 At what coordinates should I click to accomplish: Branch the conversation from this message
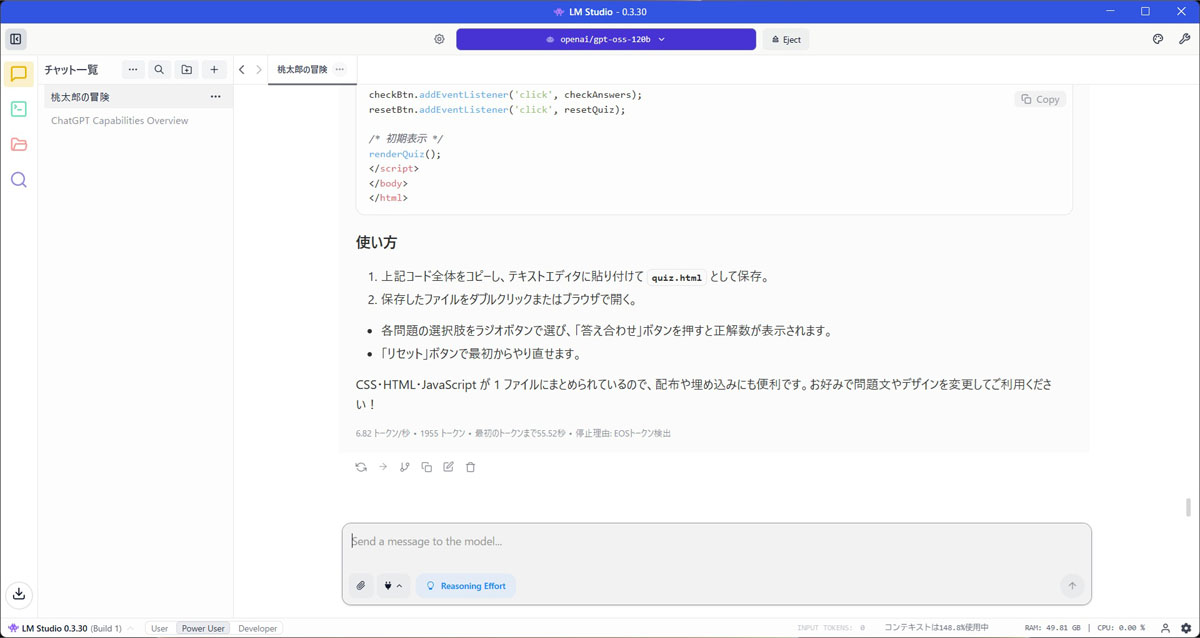click(405, 467)
